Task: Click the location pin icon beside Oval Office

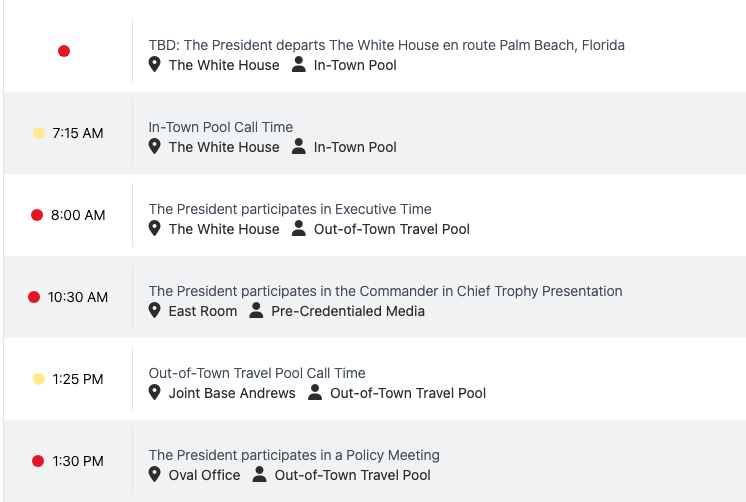Action: tap(155, 475)
